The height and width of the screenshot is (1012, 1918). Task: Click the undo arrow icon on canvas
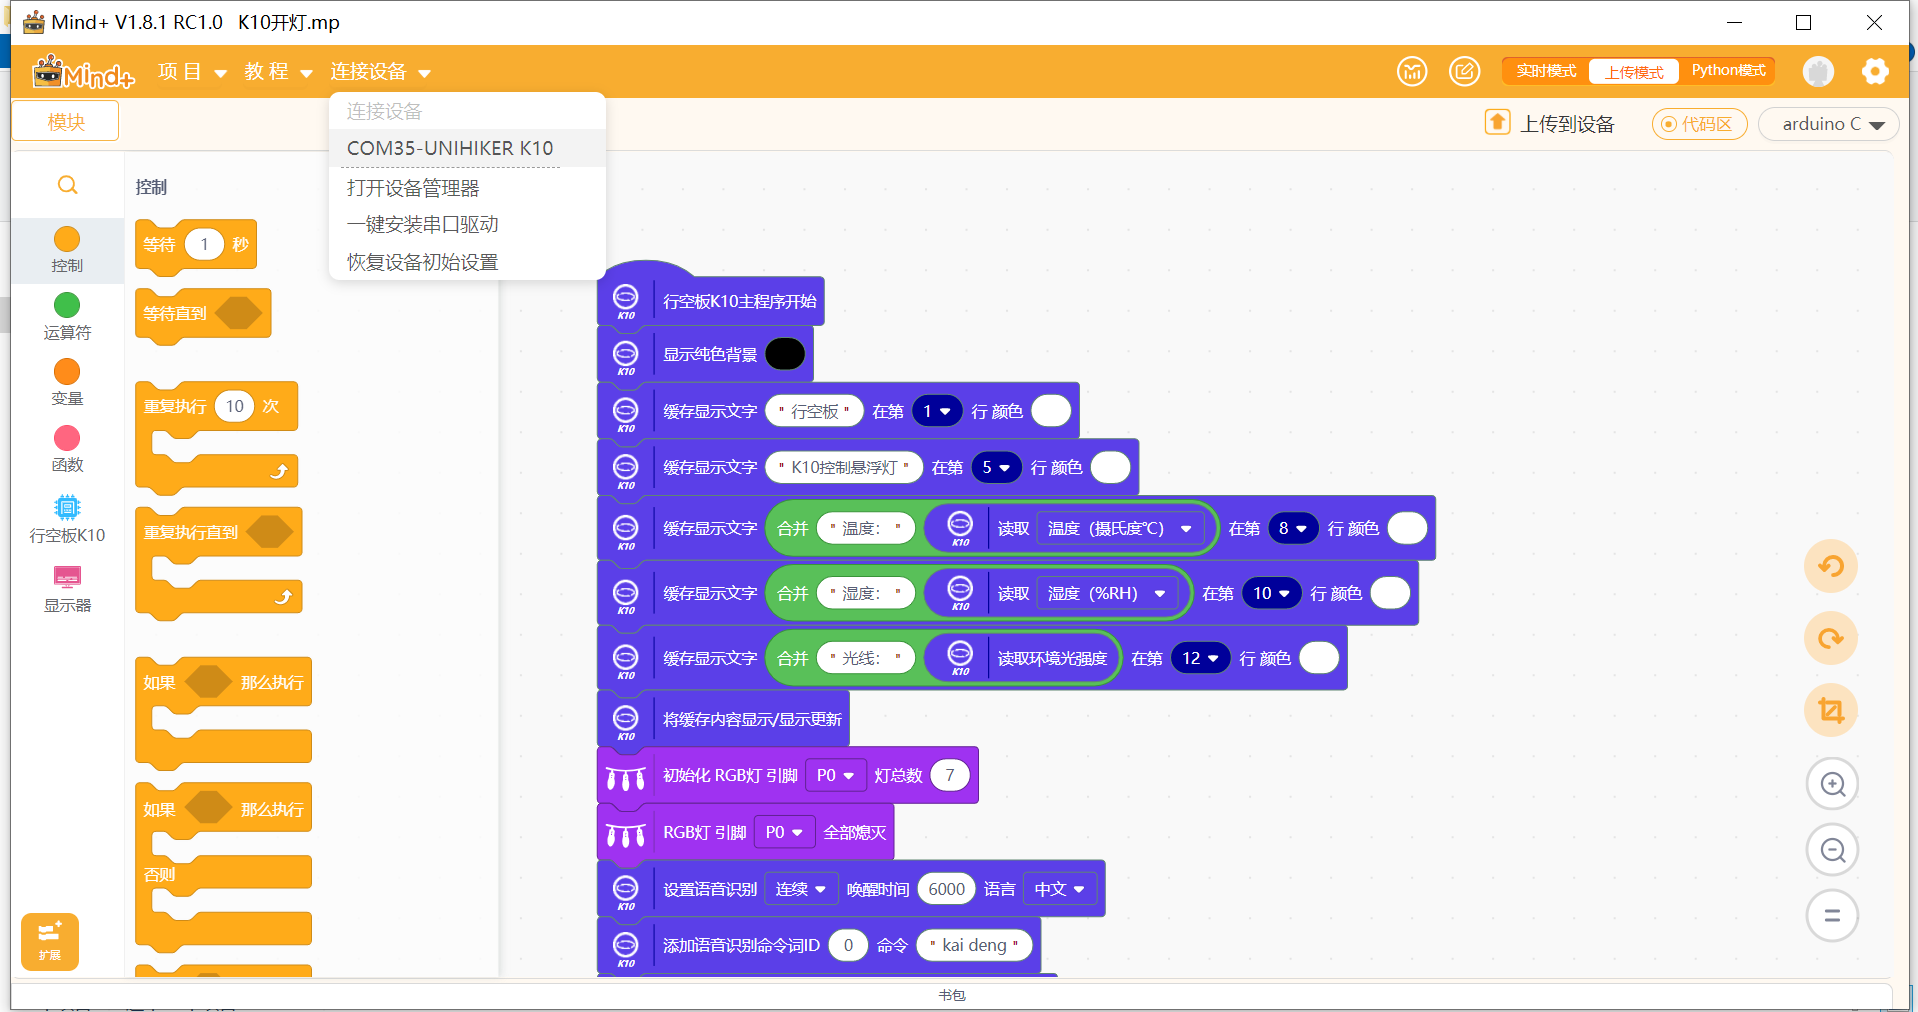coord(1831,566)
